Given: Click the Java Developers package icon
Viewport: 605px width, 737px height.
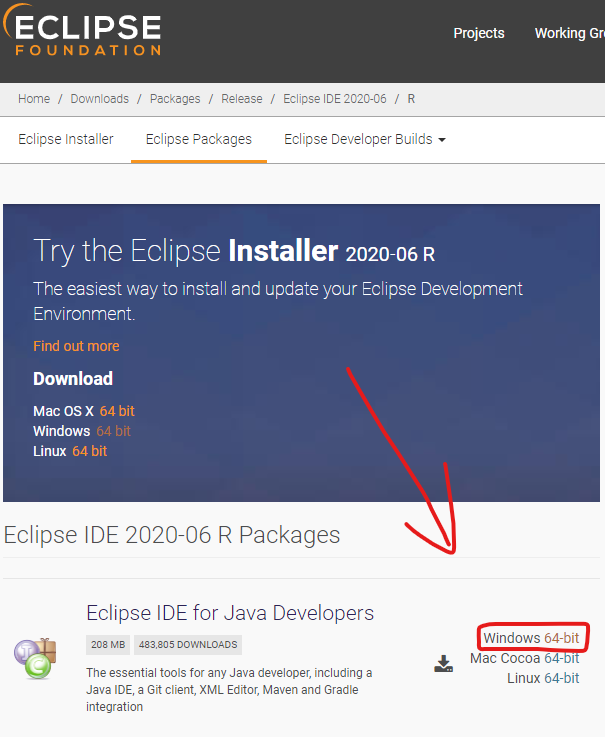Looking at the screenshot, I should click(35, 659).
